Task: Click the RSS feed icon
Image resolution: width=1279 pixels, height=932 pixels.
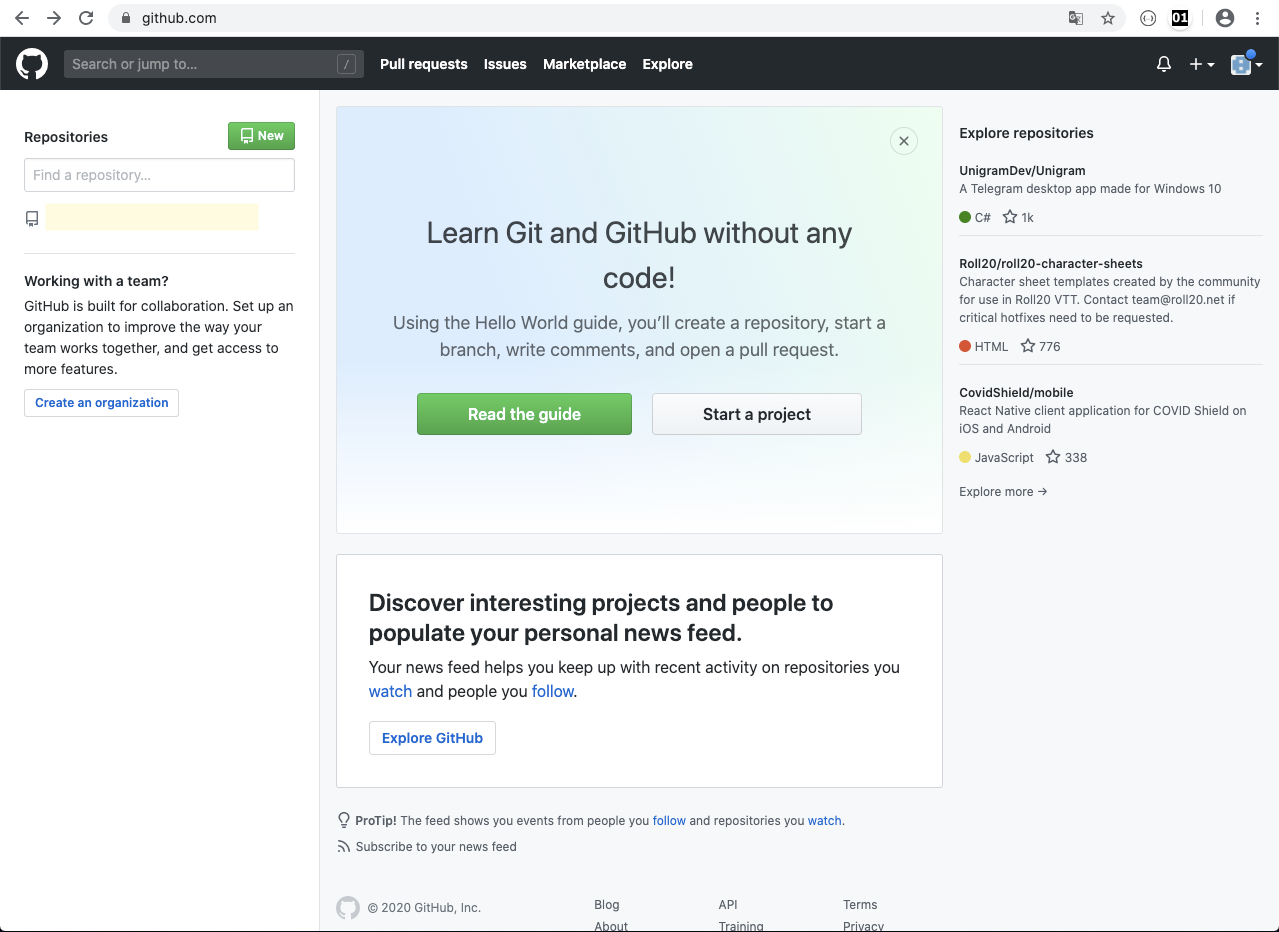Action: (344, 846)
